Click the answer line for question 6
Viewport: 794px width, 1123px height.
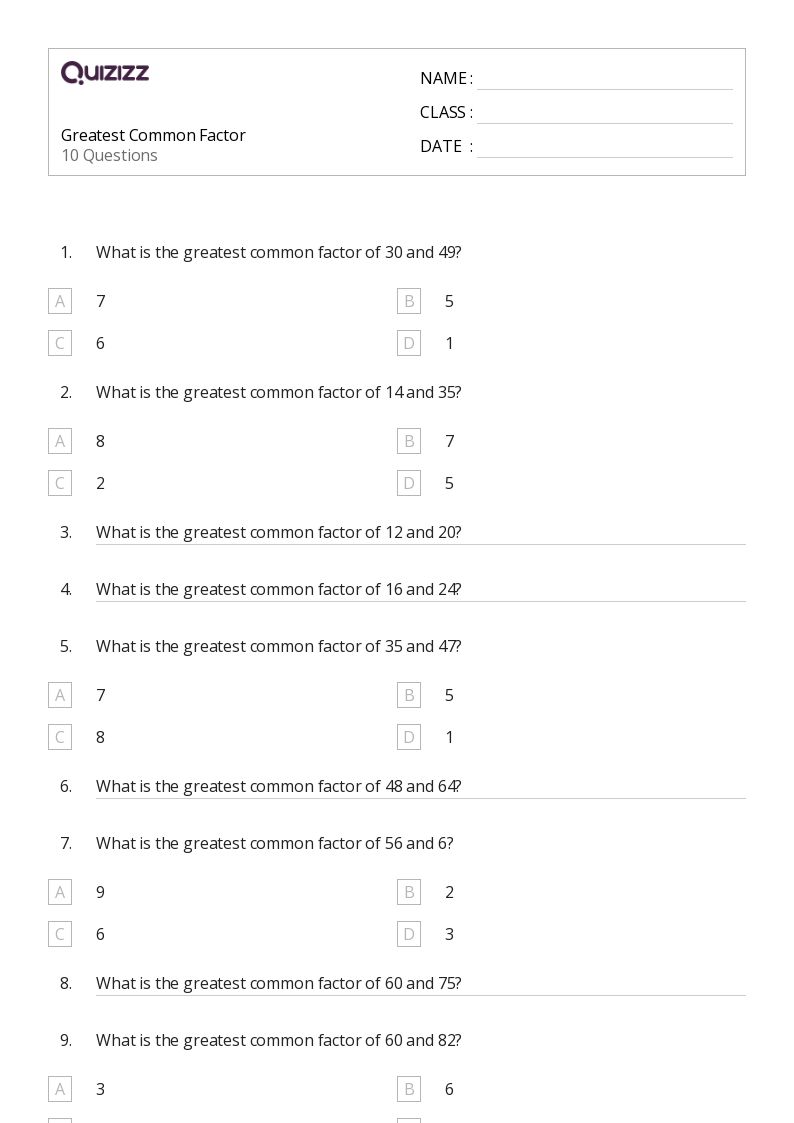coord(421,798)
